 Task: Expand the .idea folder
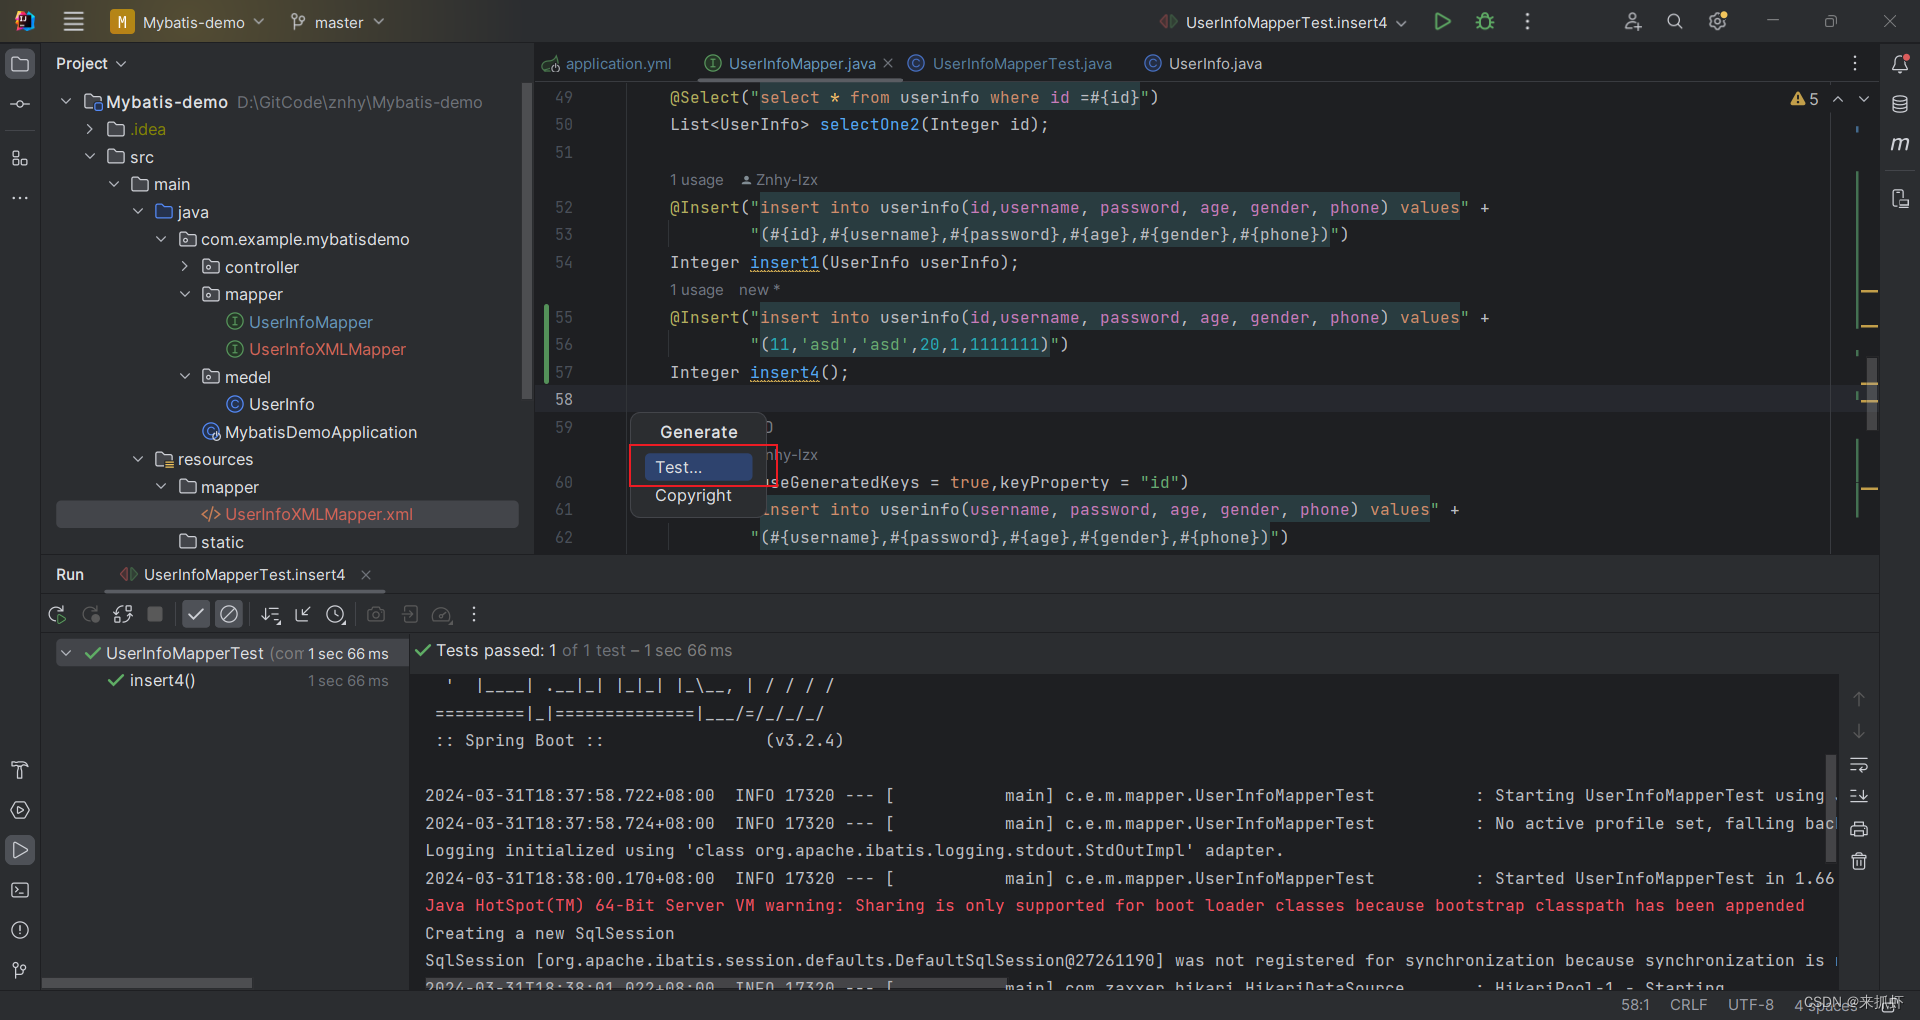pyautogui.click(x=90, y=129)
